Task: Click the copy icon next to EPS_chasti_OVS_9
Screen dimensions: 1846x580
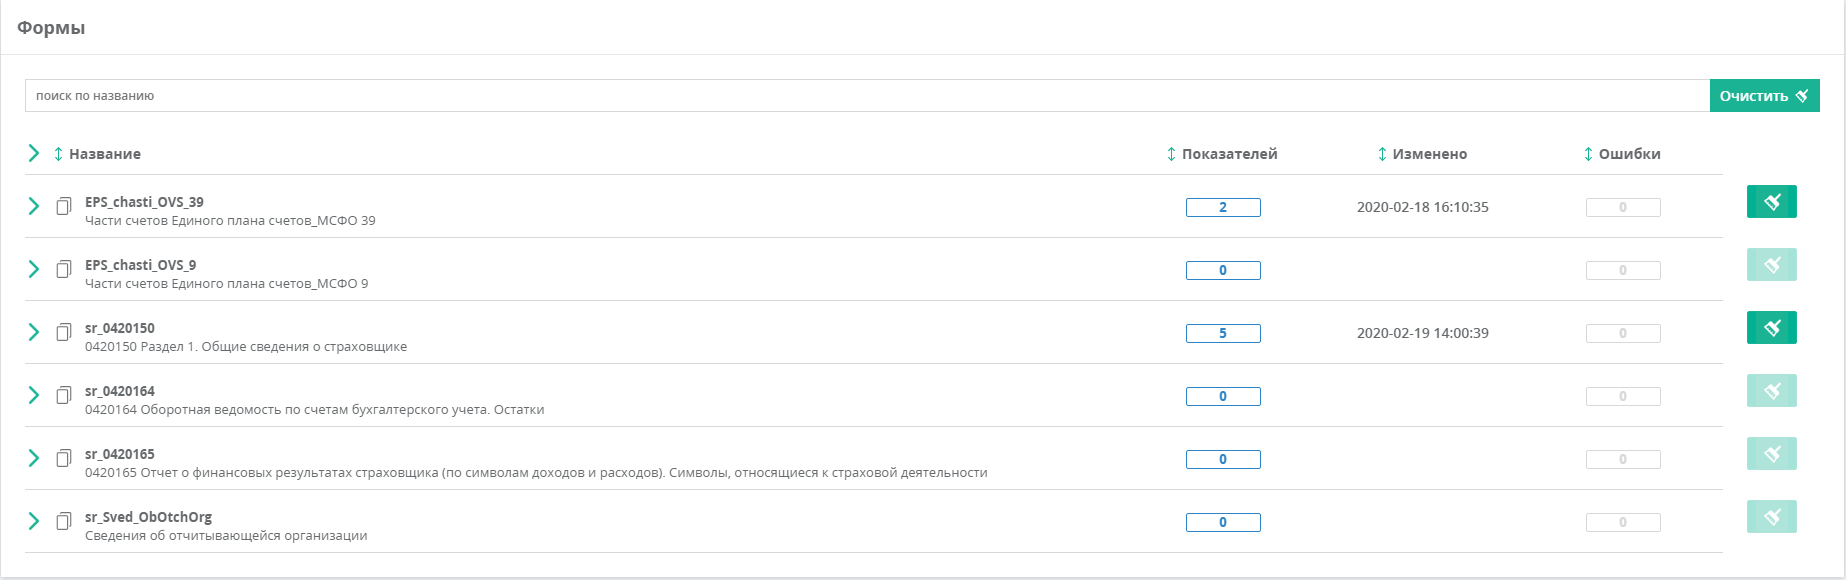Action: [64, 269]
